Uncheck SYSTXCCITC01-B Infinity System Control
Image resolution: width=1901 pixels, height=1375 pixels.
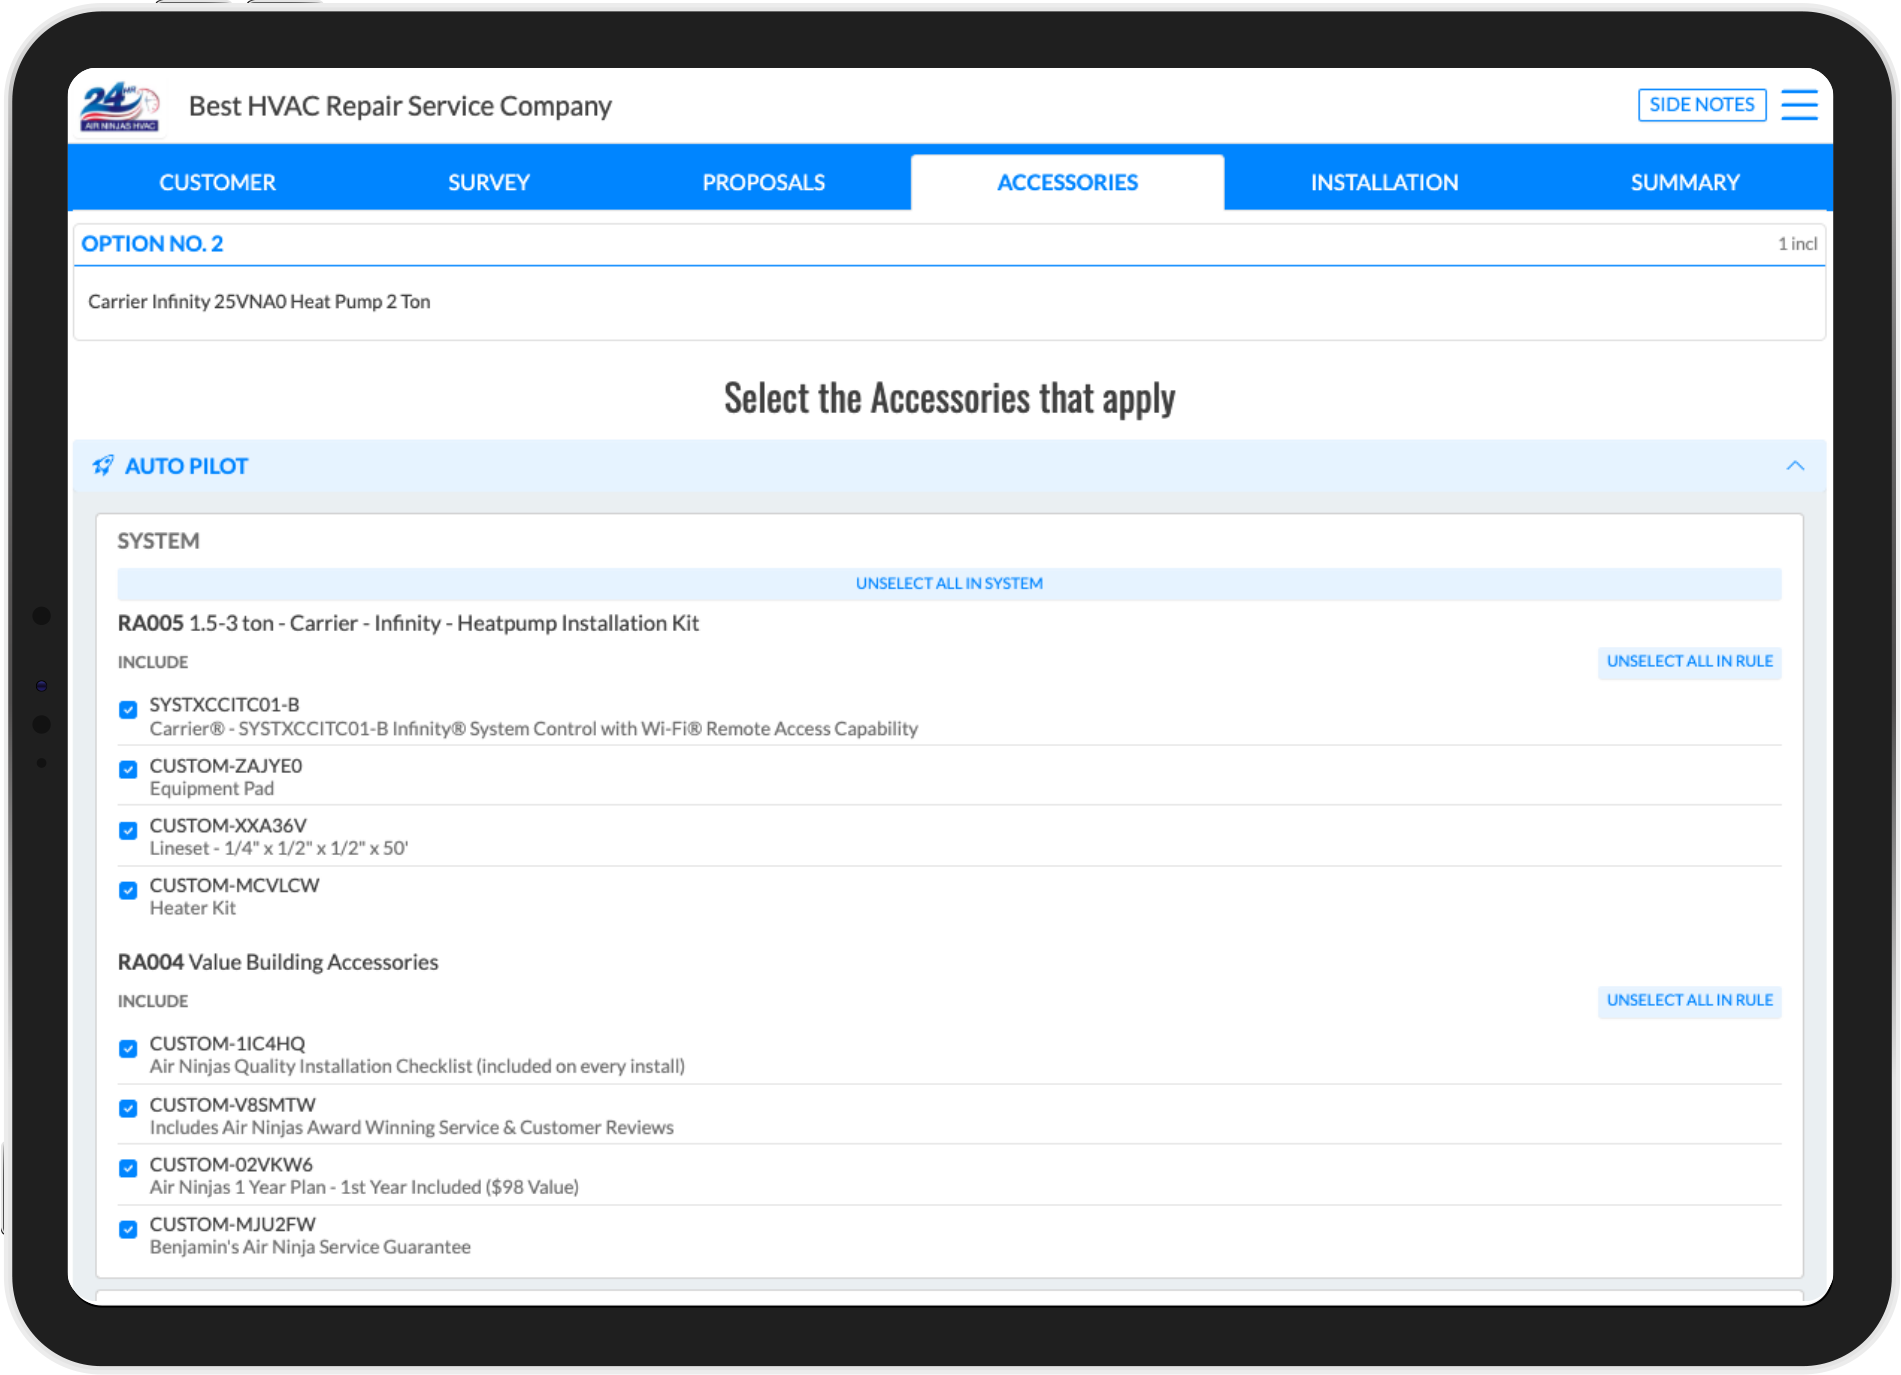point(128,710)
